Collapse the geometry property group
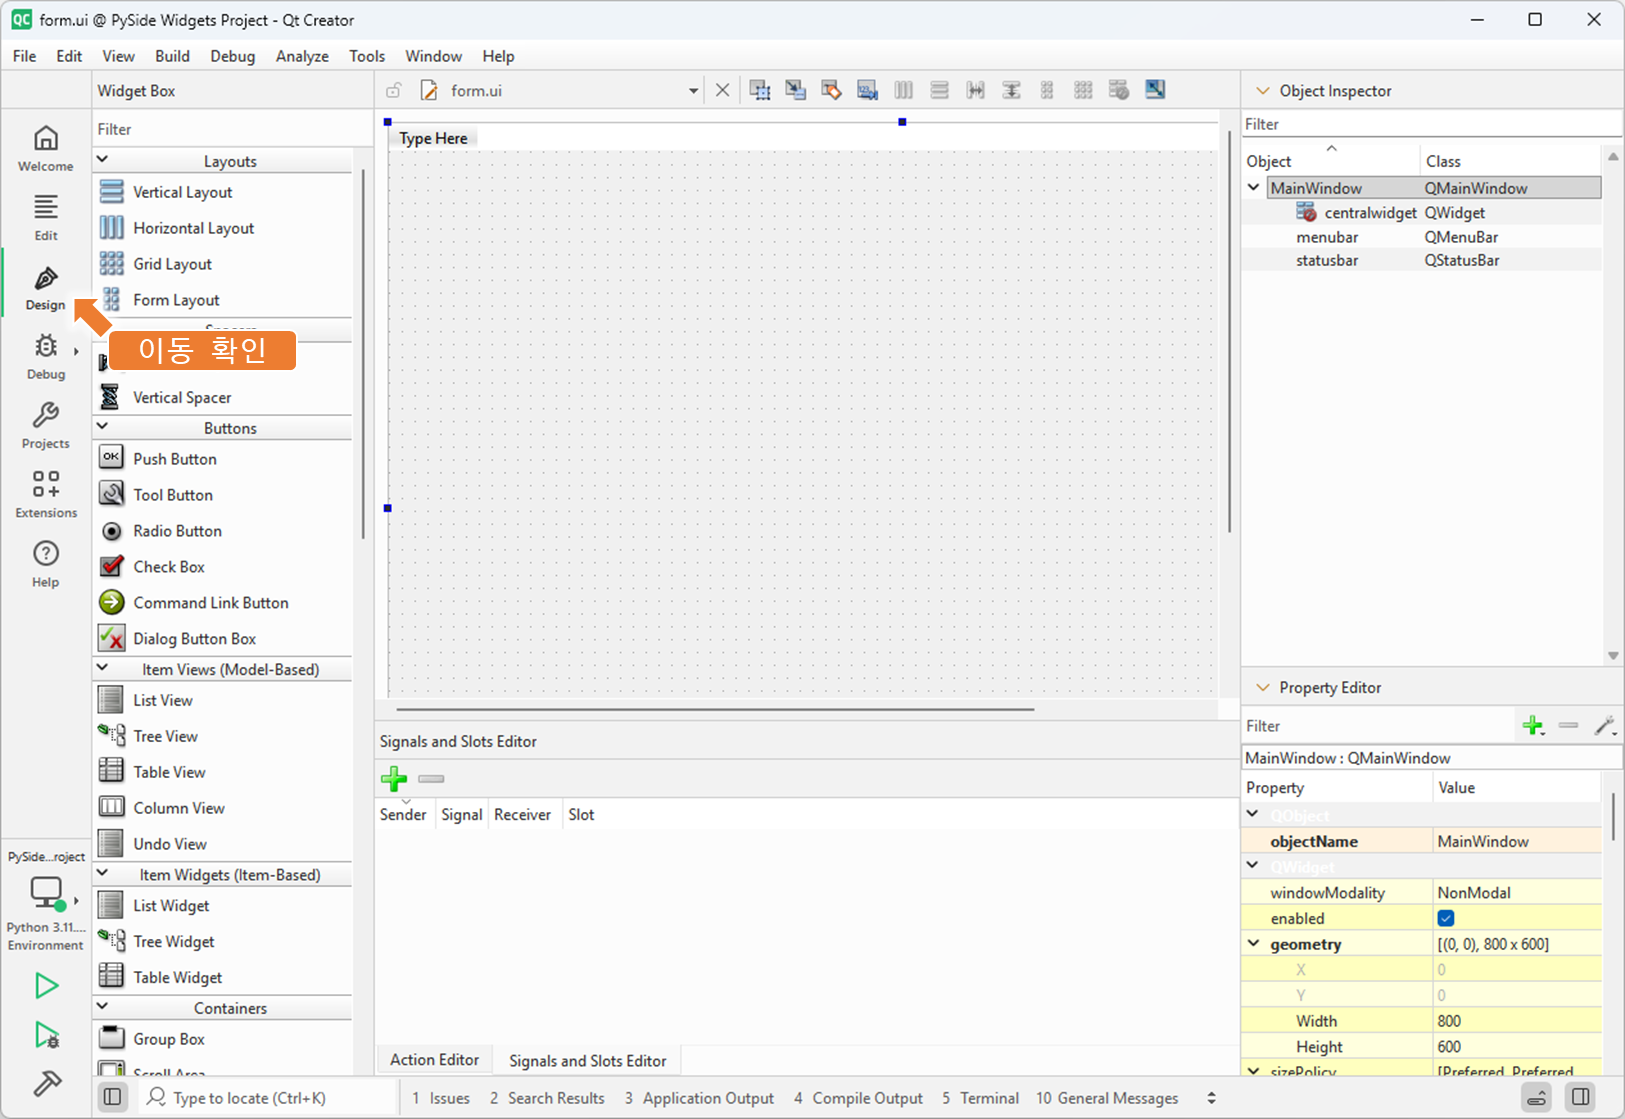Screen dimensions: 1625x1119 click(x=1254, y=943)
